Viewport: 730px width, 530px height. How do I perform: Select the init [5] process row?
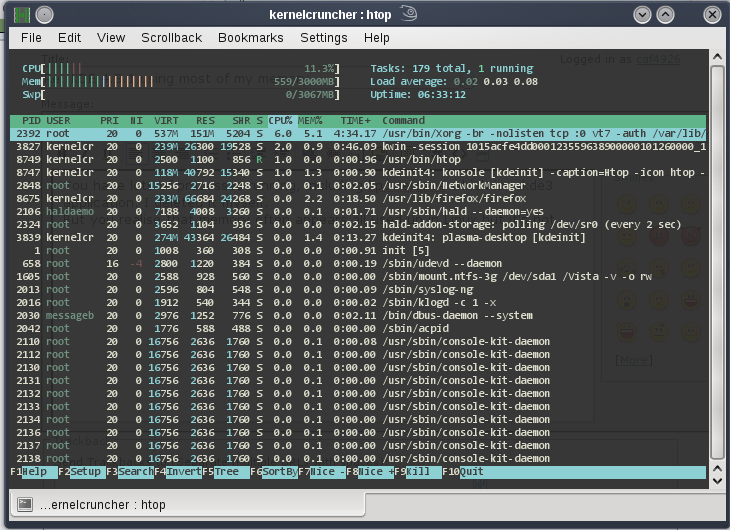[x=358, y=251]
